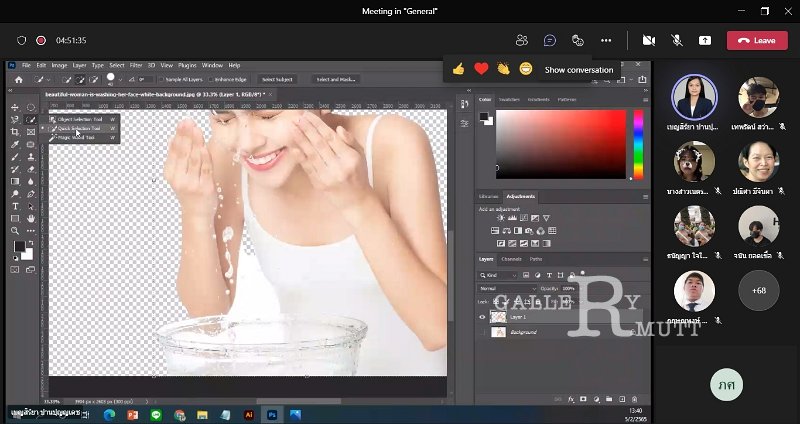Screen dimensions: 800x424
Task: Open the Color panel flyout menu
Action: click(645, 100)
